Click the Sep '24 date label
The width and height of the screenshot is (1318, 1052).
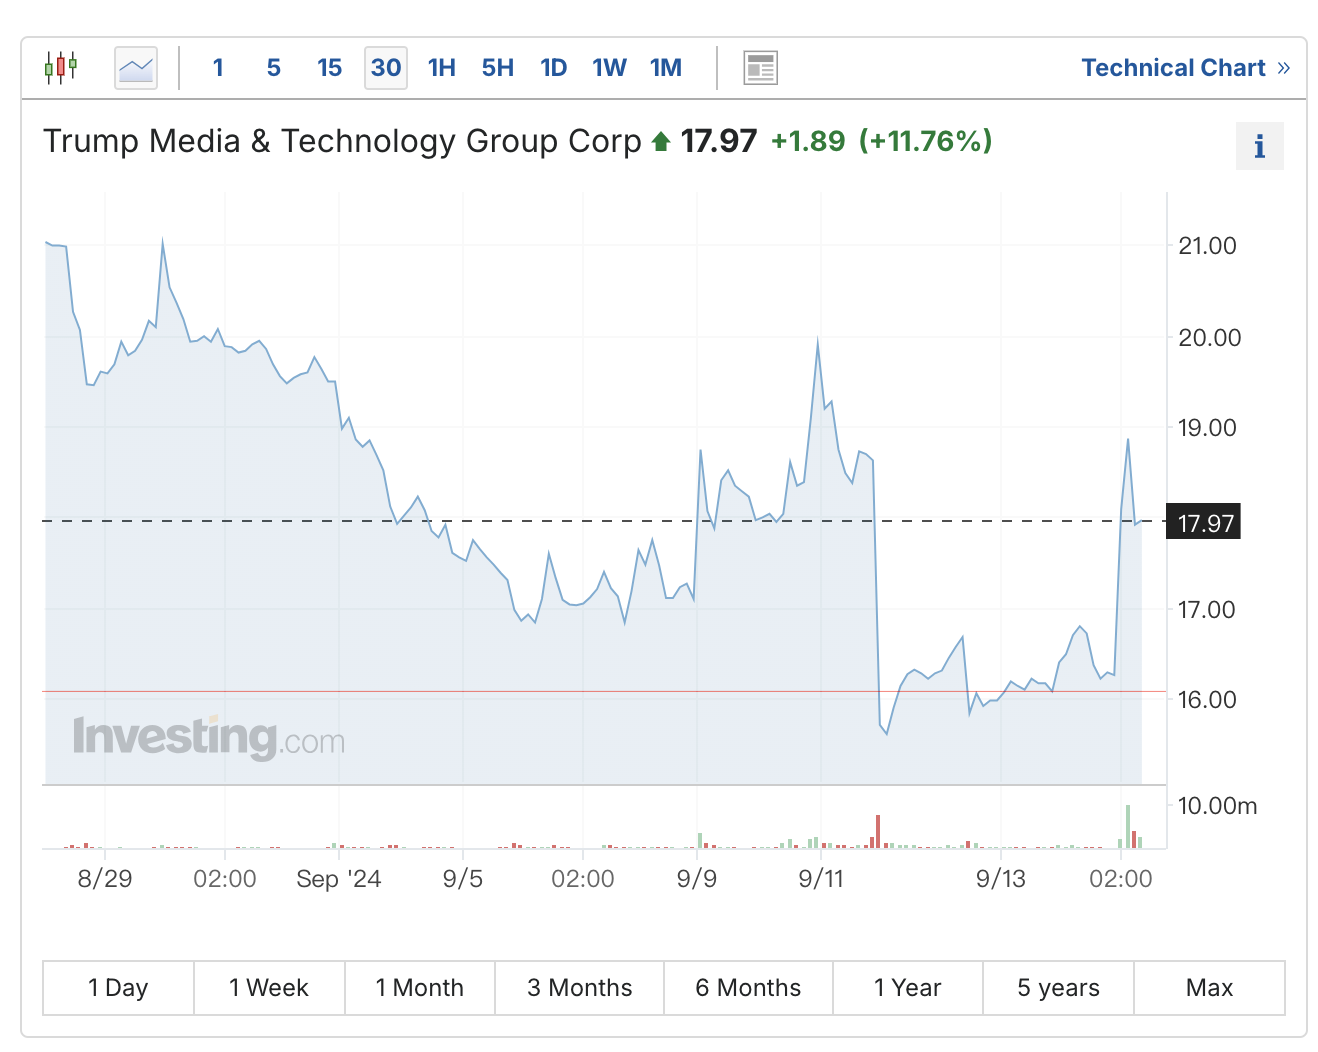pyautogui.click(x=339, y=879)
